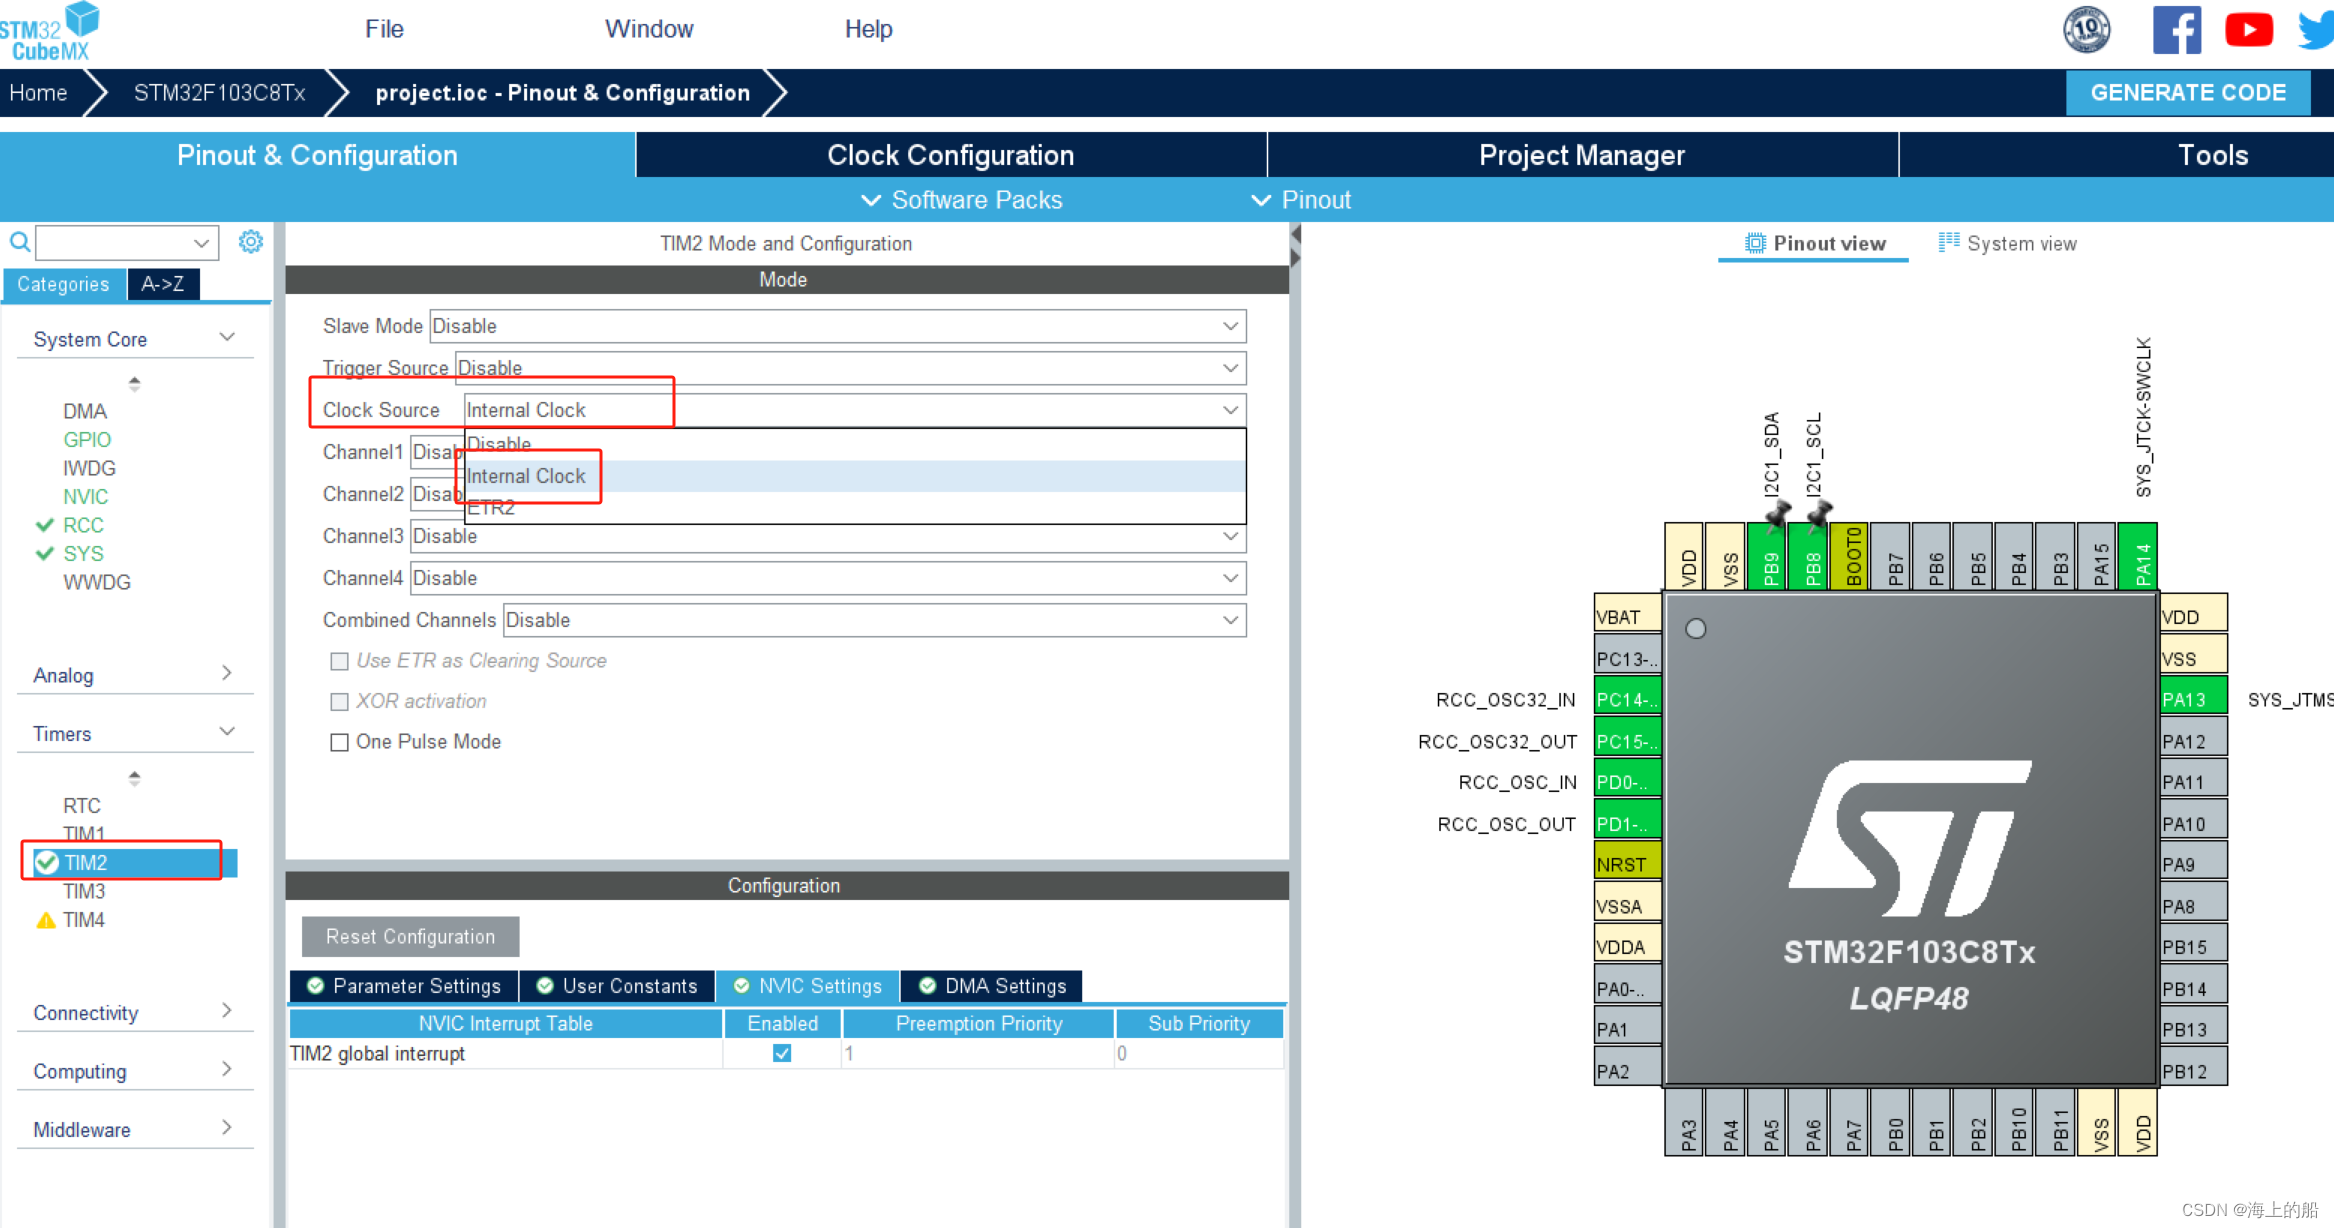Open the NVIC Settings tab
Screen dimensions: 2334x1228
point(808,986)
